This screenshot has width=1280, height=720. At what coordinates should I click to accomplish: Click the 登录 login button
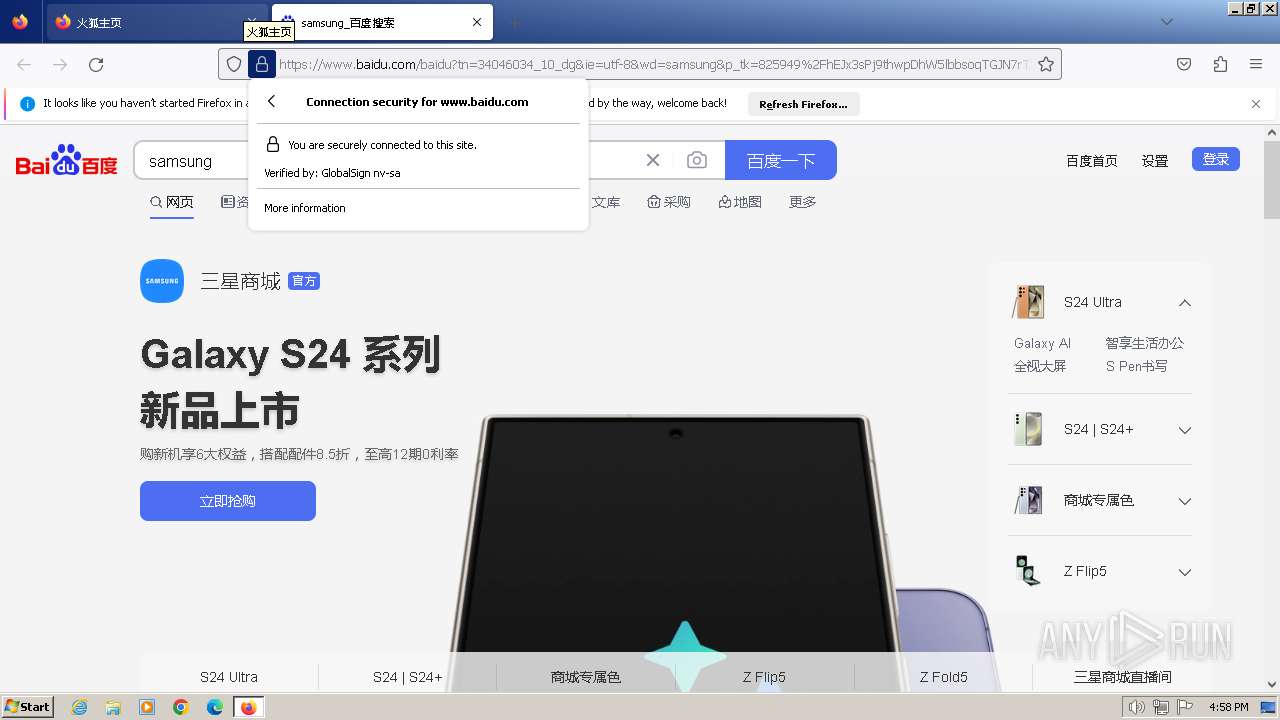pyautogui.click(x=1216, y=159)
